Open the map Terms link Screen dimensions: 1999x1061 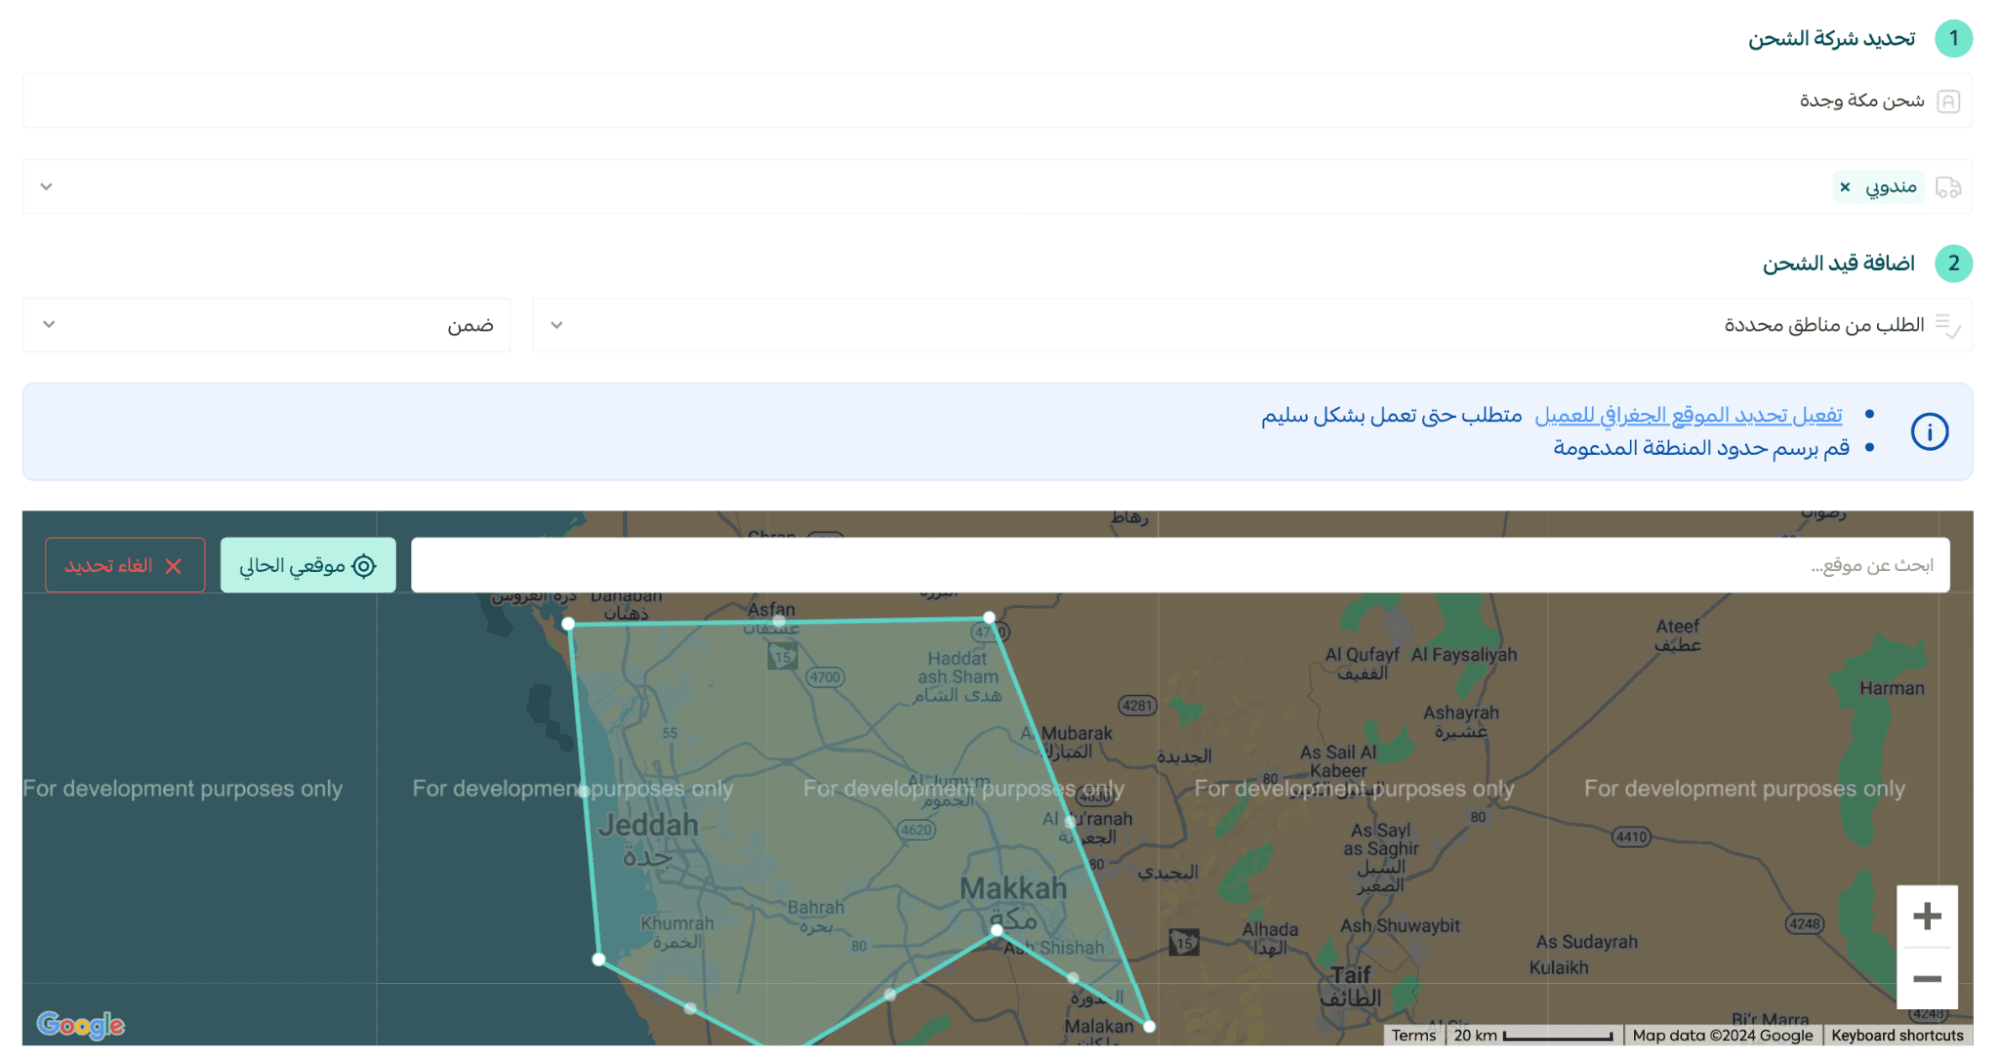[1413, 1035]
